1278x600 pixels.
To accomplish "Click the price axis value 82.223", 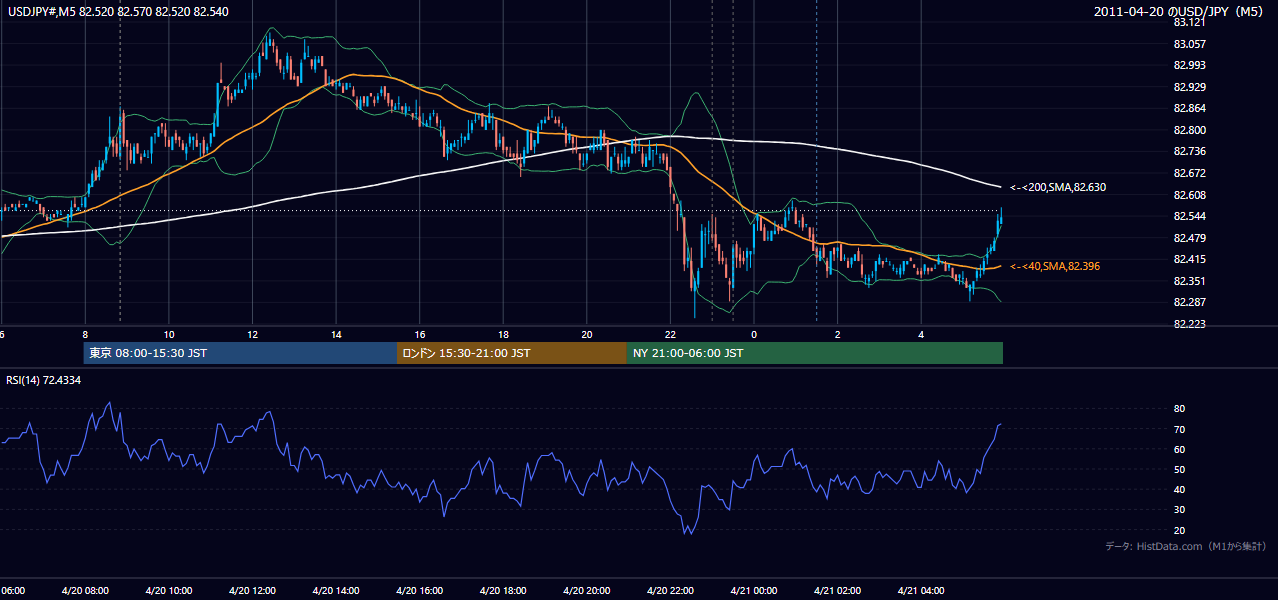I will [x=1190, y=324].
